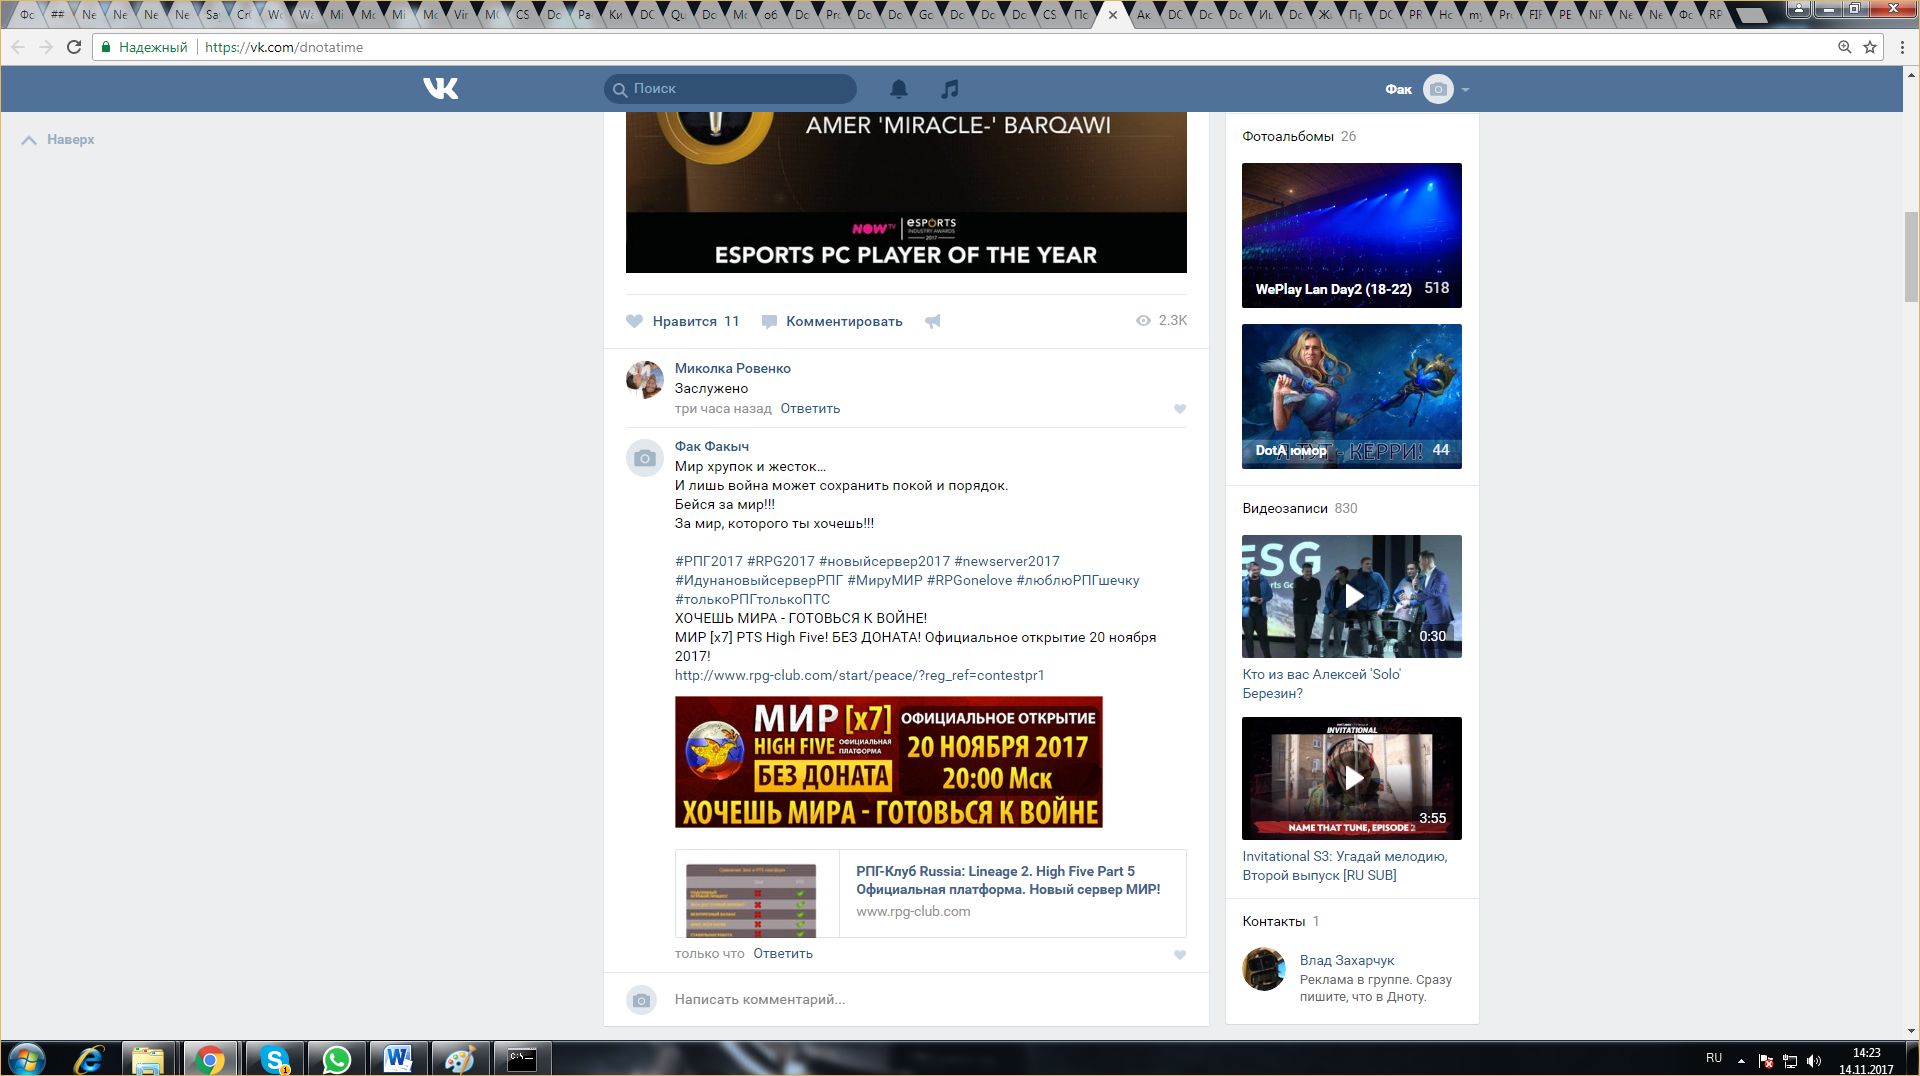Click Влад Захарчук's avatar in Контакты
The image size is (1920, 1076).
pyautogui.click(x=1264, y=969)
